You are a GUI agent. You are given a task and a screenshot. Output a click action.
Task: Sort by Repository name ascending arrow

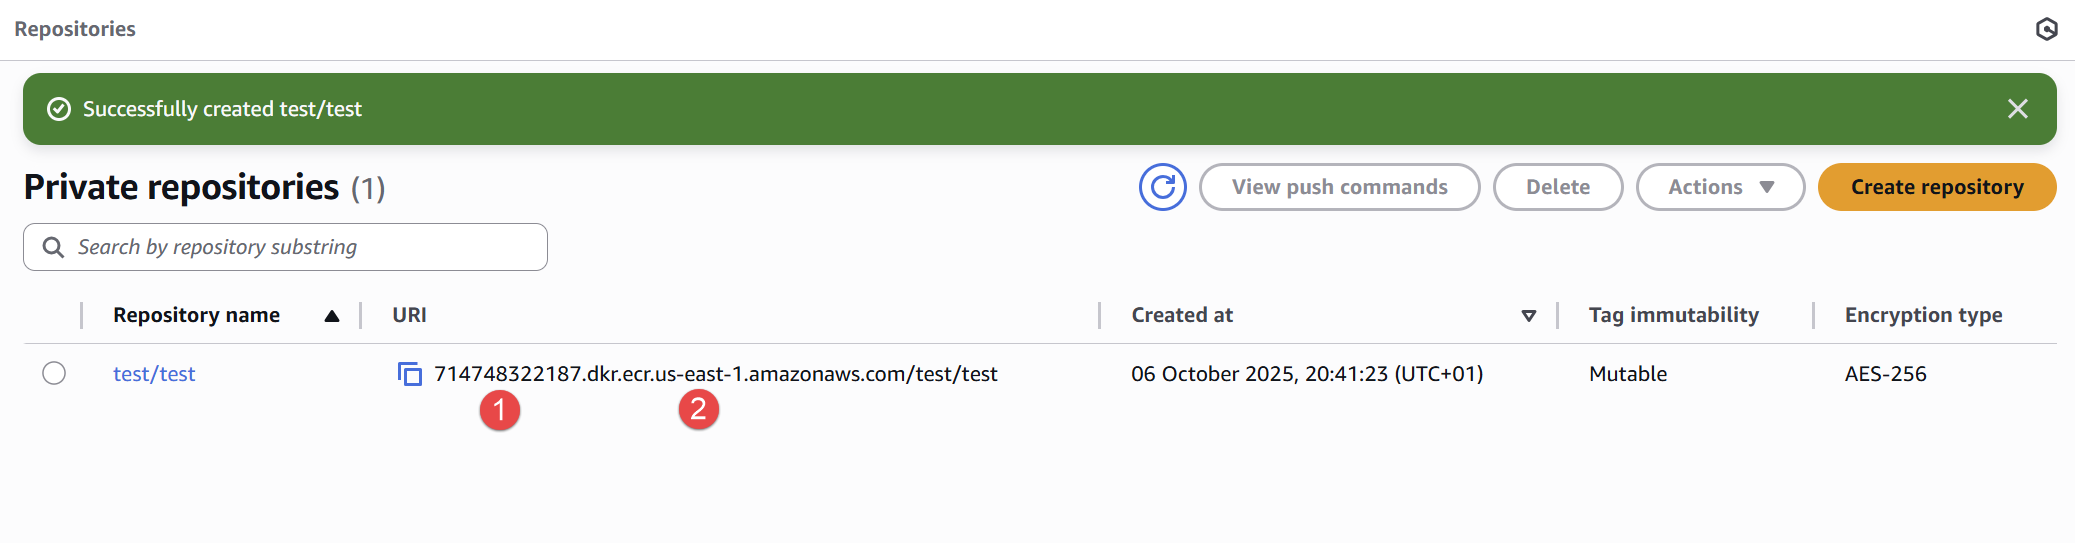click(x=332, y=316)
